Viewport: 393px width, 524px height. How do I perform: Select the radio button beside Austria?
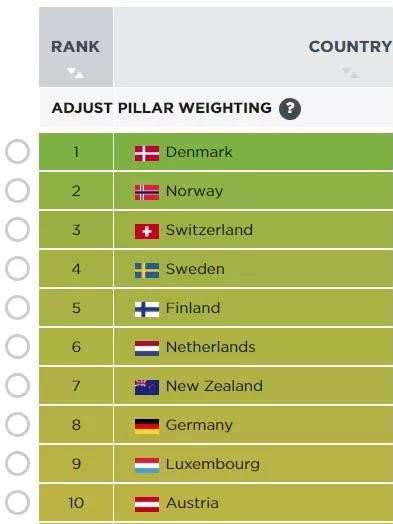pyautogui.click(x=17, y=503)
